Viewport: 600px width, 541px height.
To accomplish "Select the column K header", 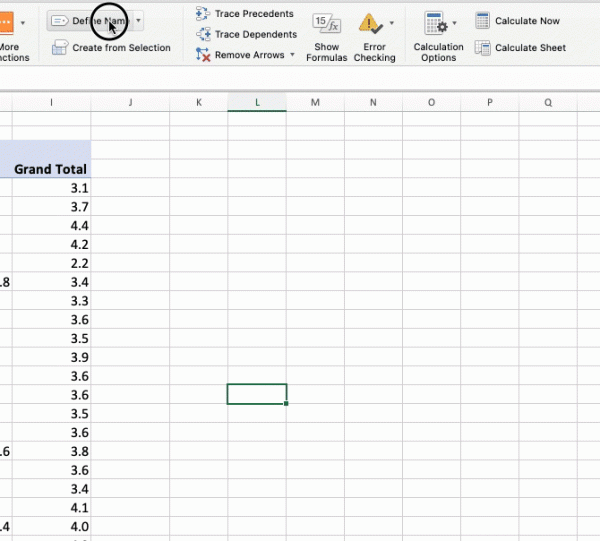I will [199, 102].
